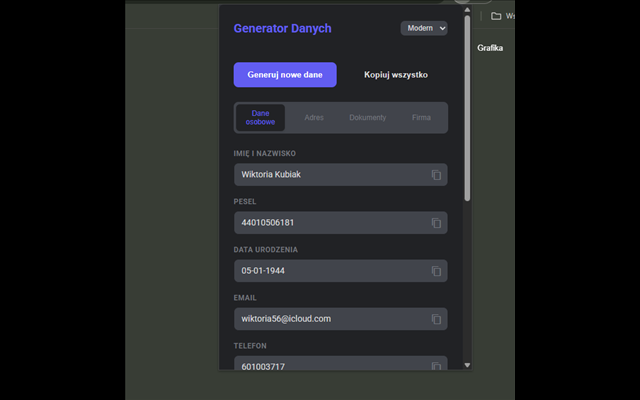Open the Modern theme dropdown
The height and width of the screenshot is (400, 640).
[x=424, y=28]
